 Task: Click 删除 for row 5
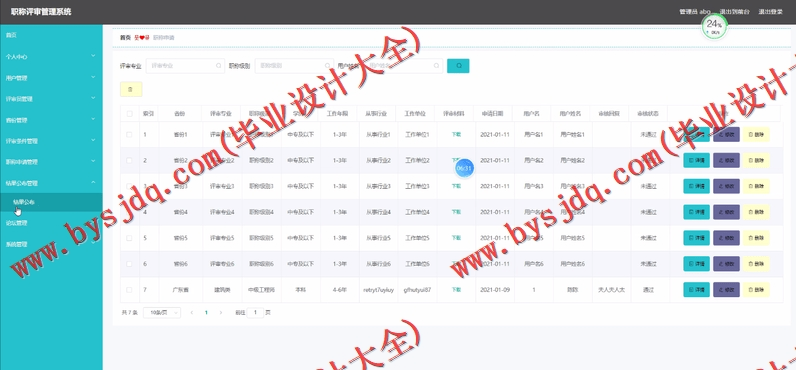(756, 238)
